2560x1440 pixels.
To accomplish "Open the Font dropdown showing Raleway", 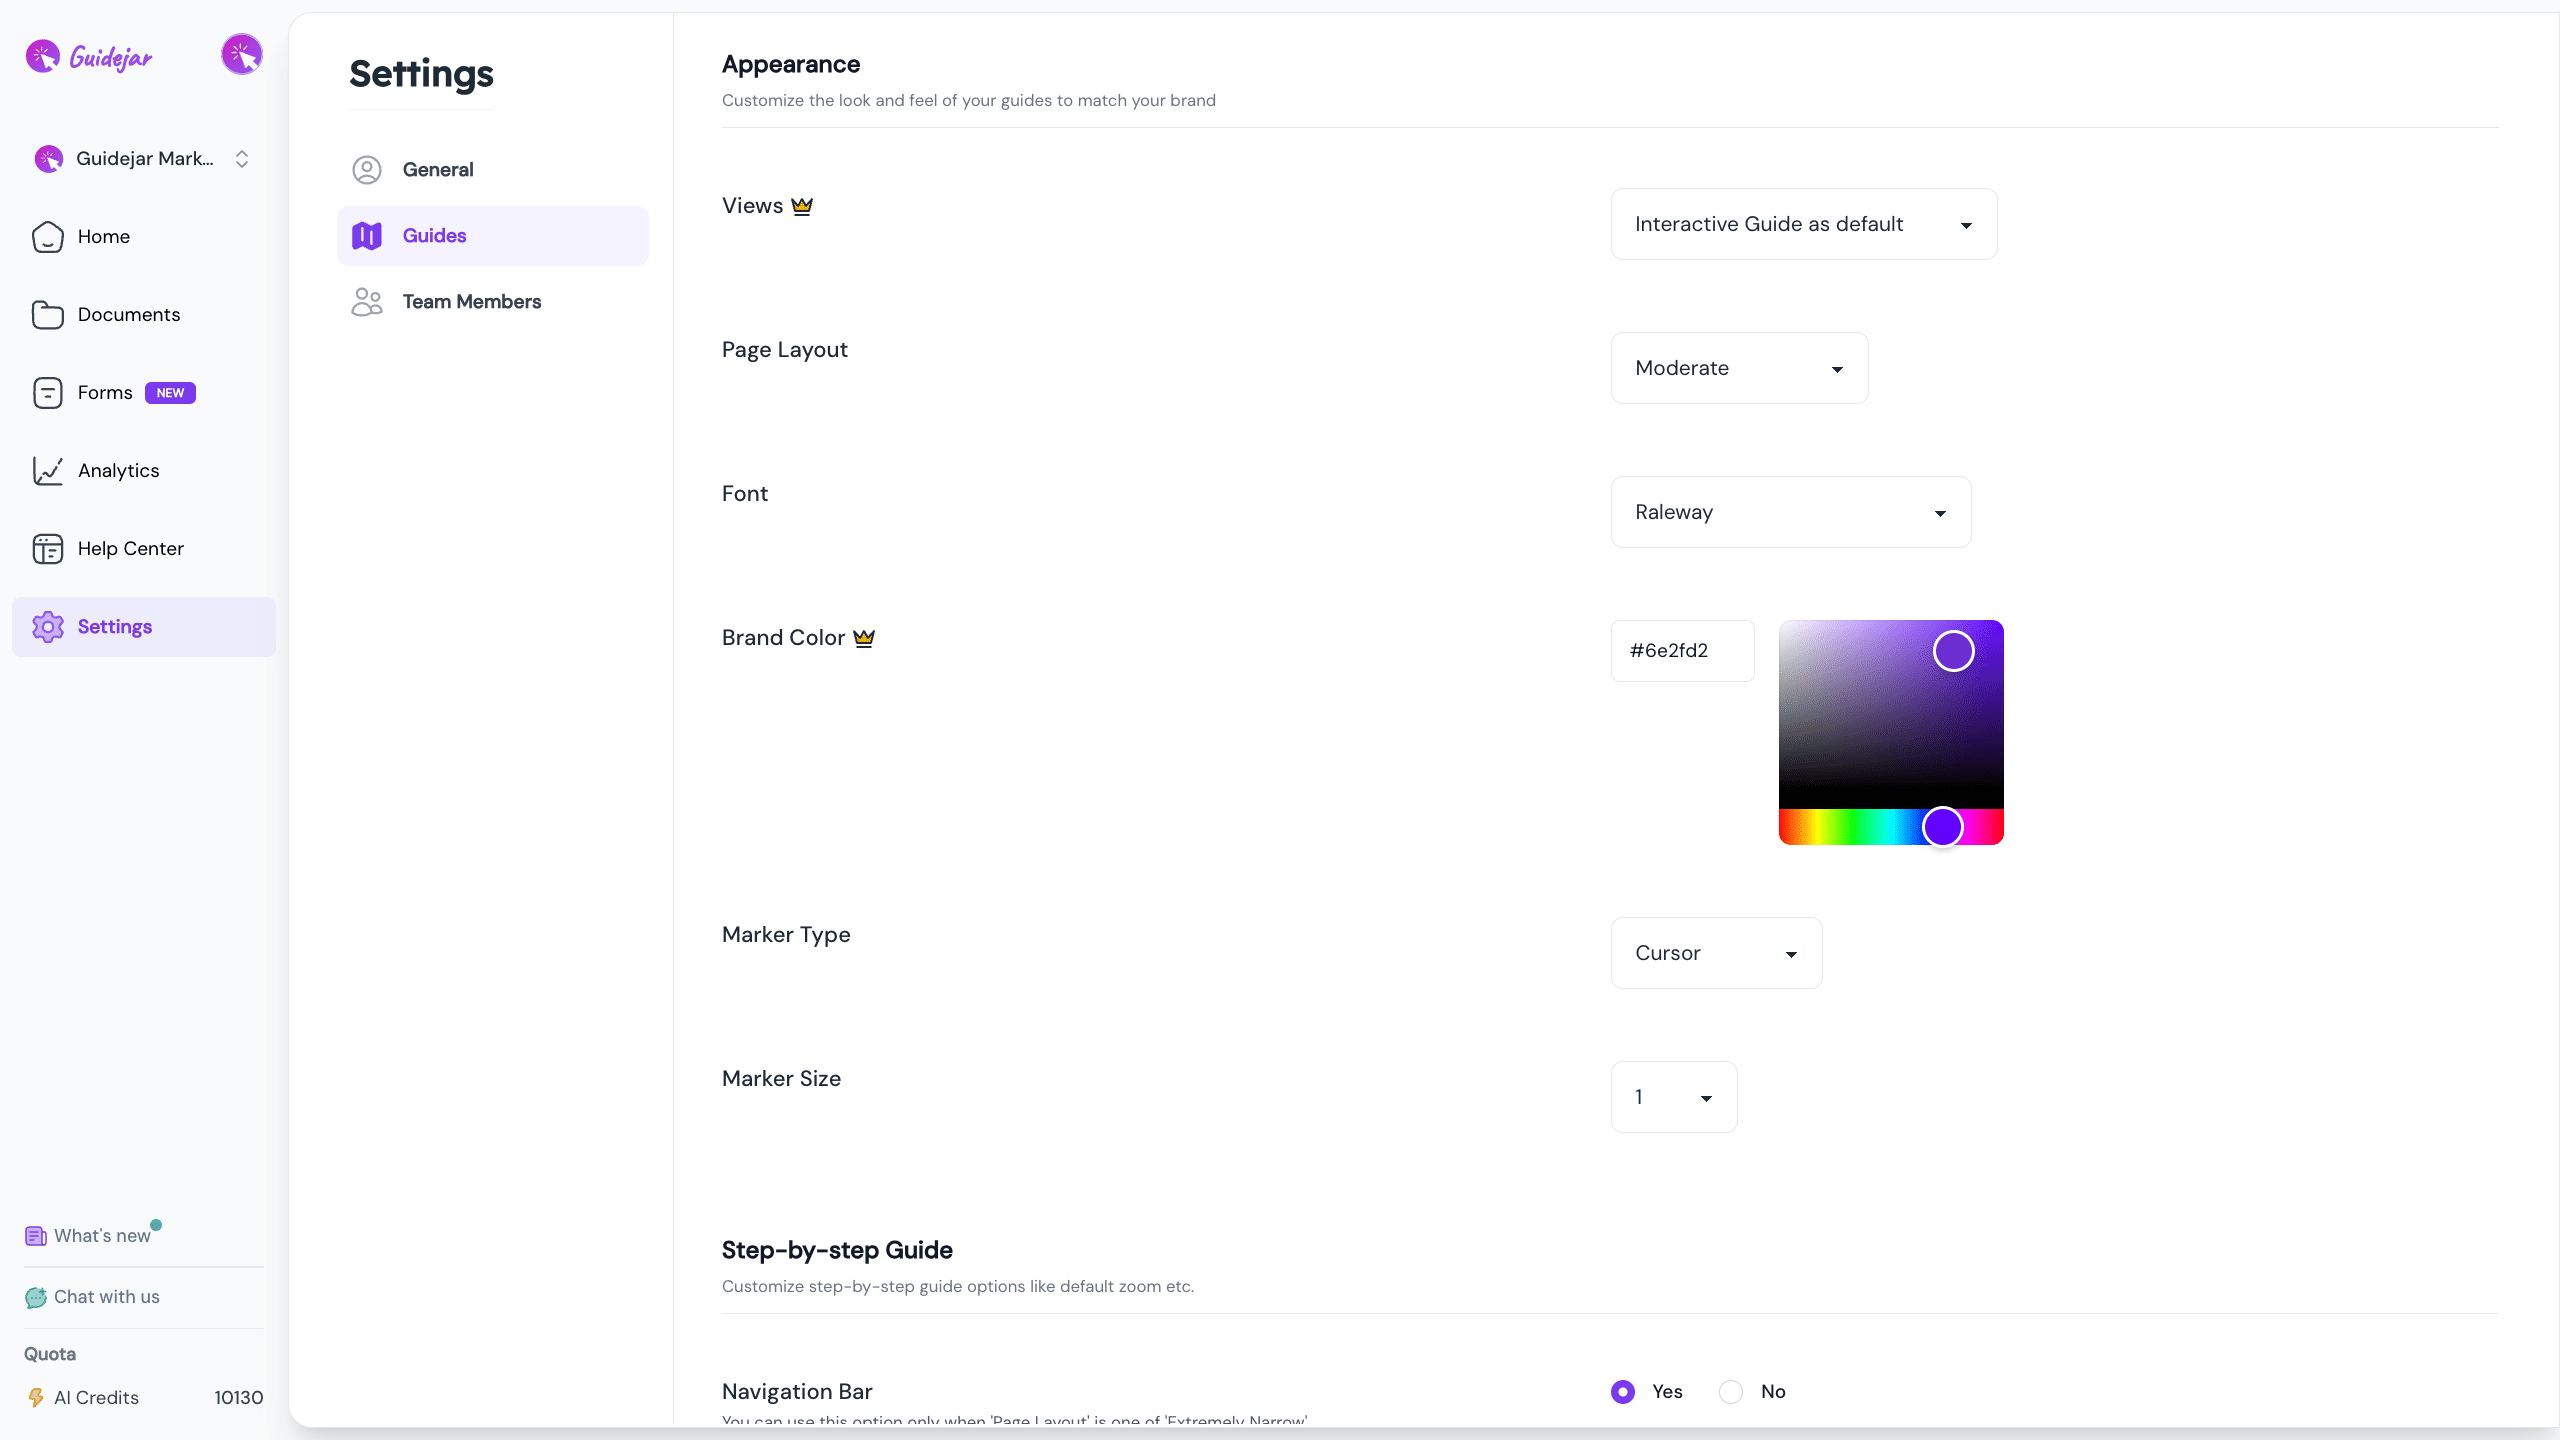I will point(1790,512).
